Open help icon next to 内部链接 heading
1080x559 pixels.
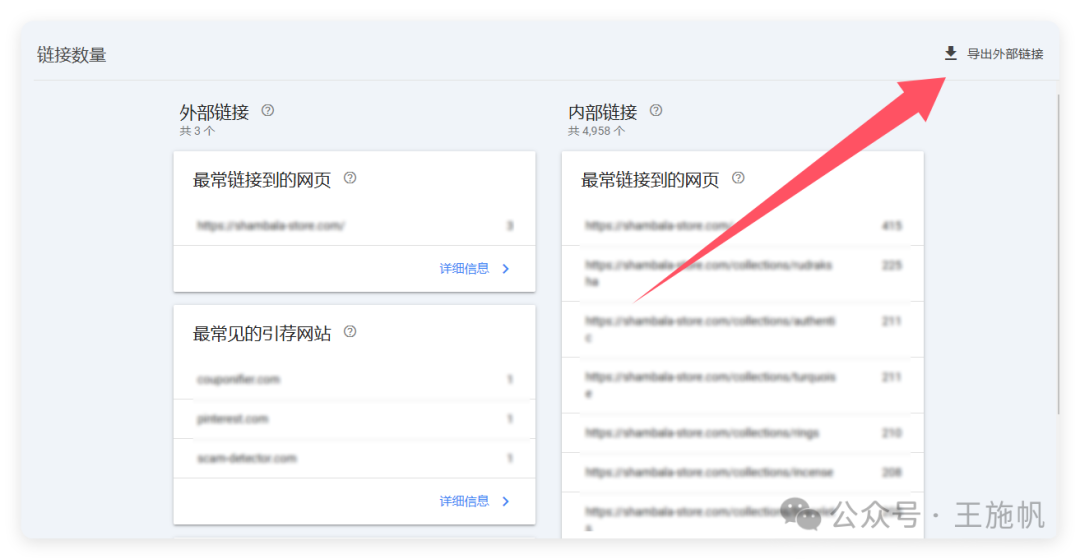[x=656, y=110]
